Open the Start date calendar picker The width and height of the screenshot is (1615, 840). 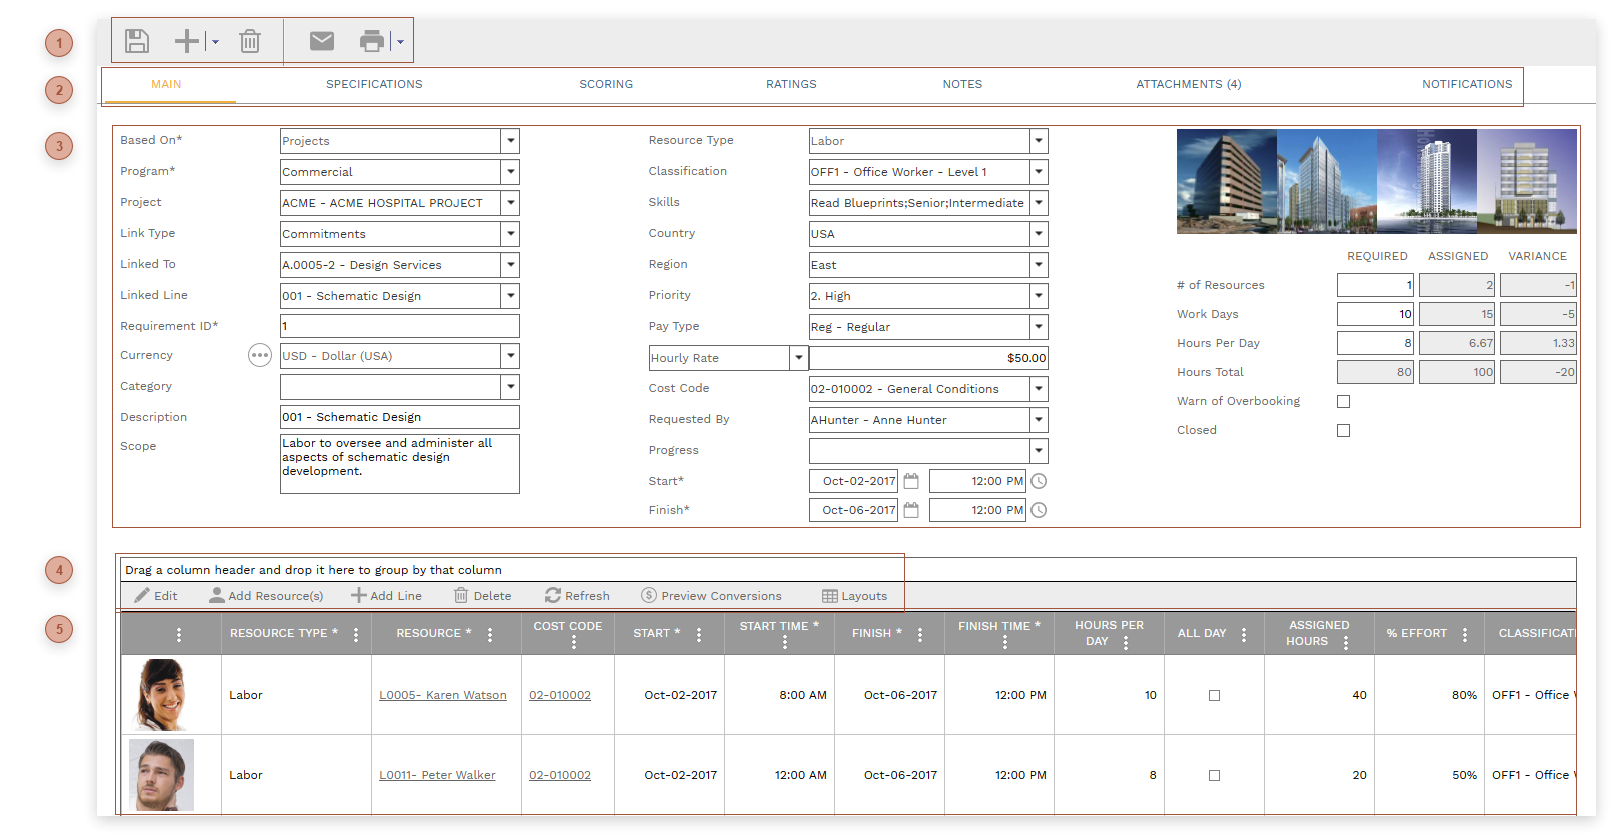(x=911, y=481)
